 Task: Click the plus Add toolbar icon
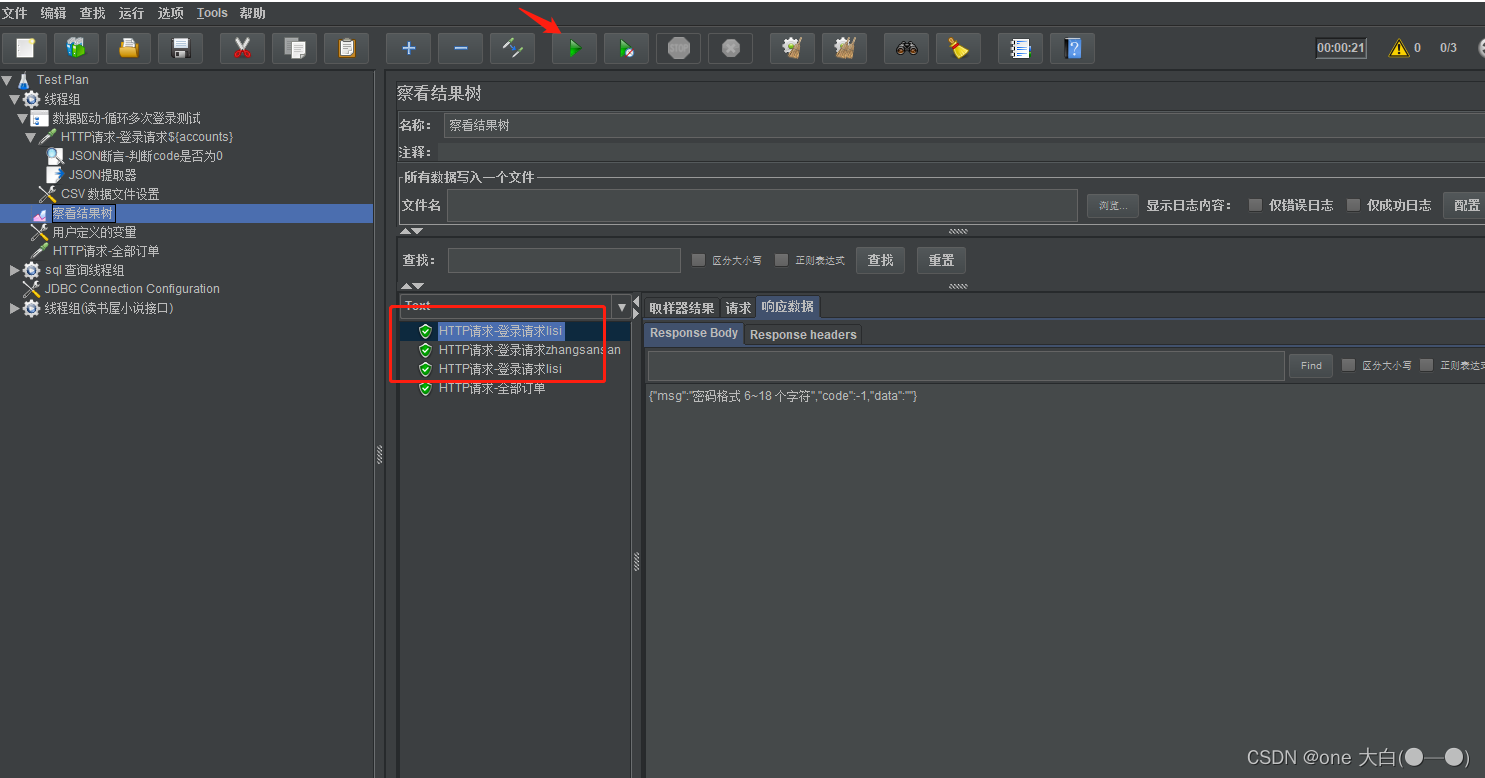[408, 48]
